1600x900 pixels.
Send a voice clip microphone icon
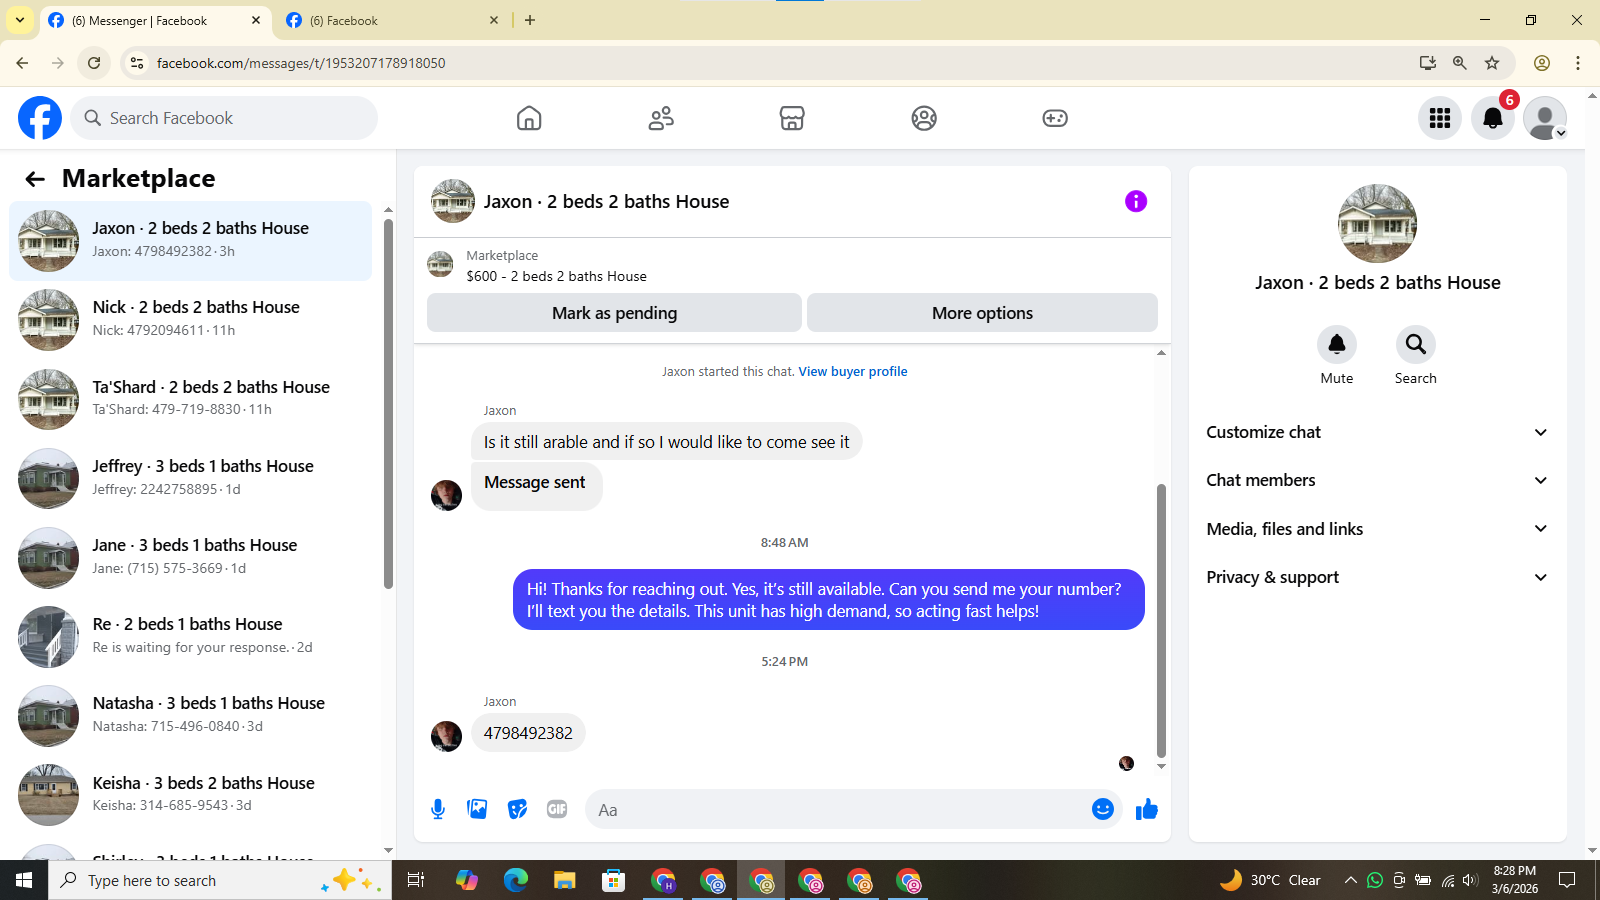(x=438, y=809)
